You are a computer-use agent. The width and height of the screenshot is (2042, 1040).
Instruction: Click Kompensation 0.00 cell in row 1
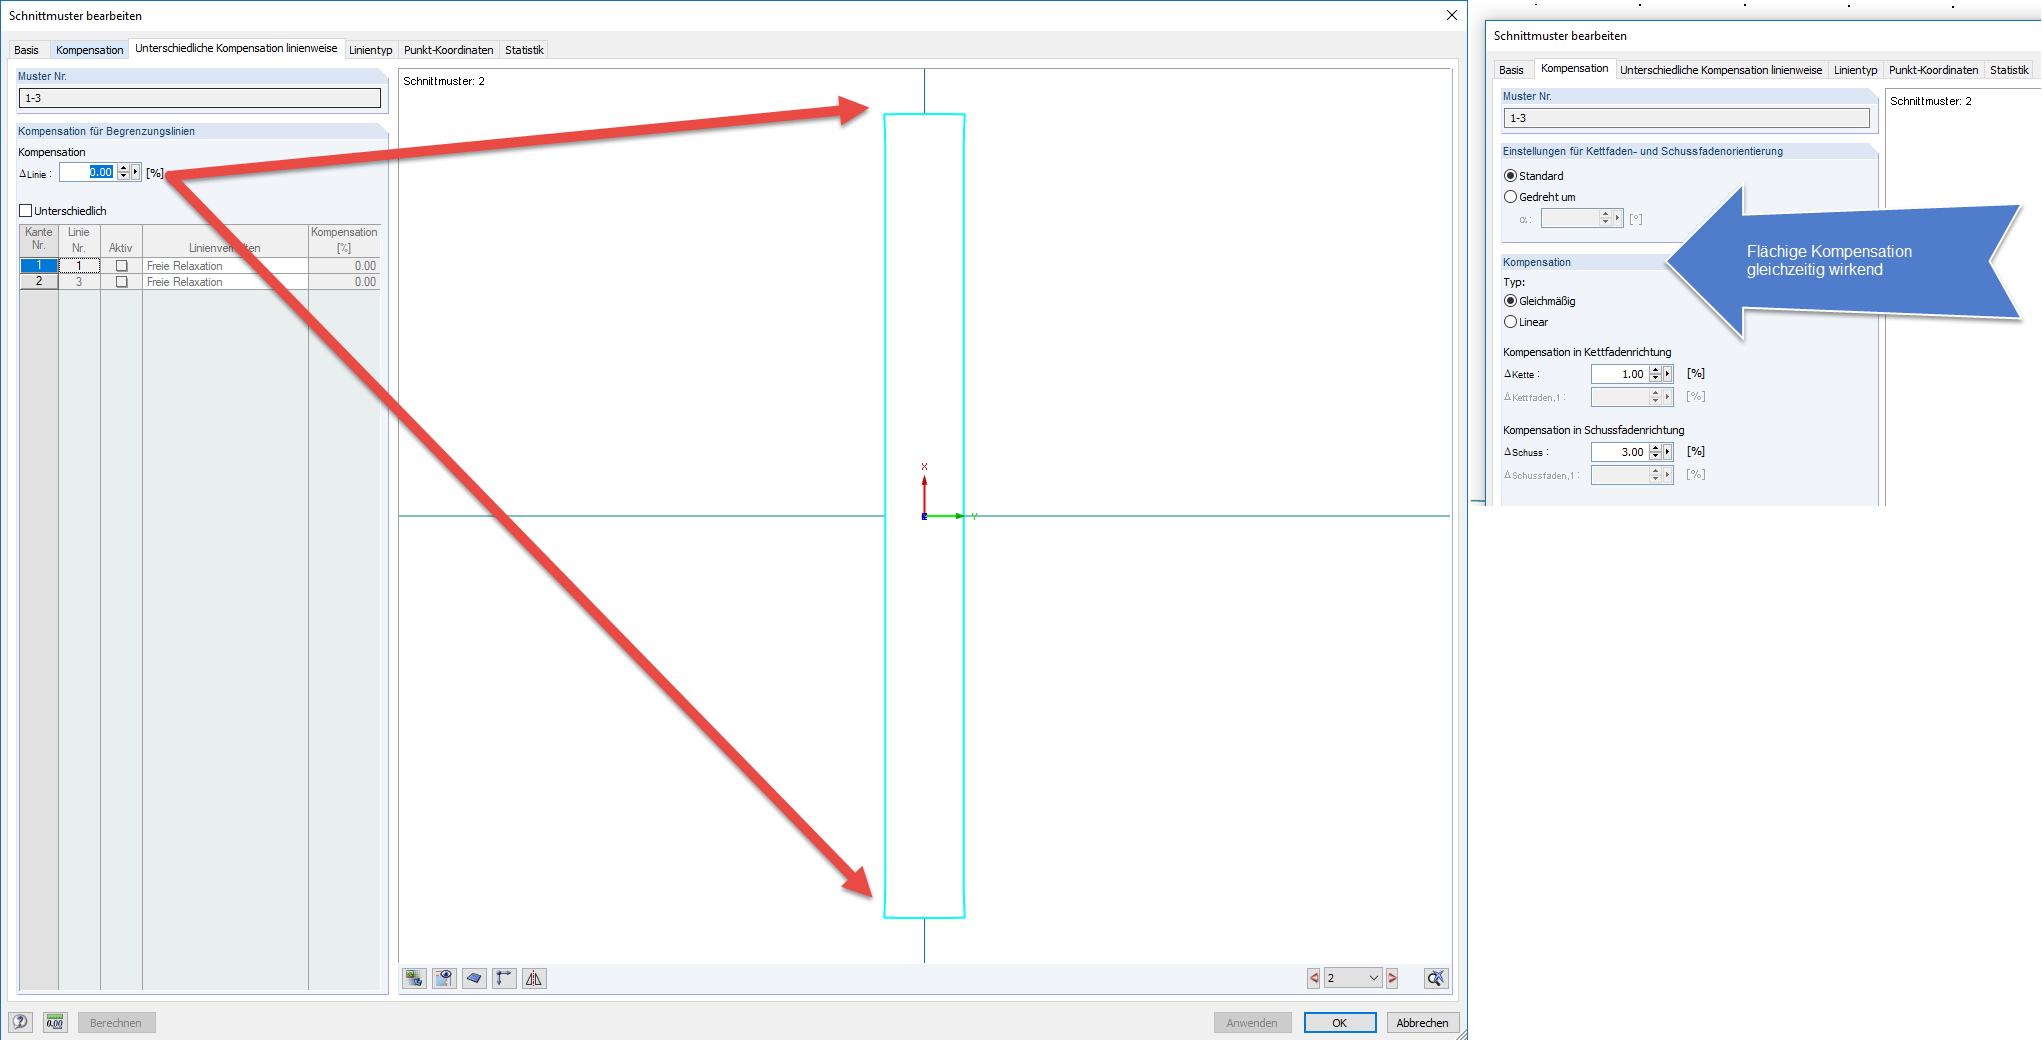pos(344,266)
